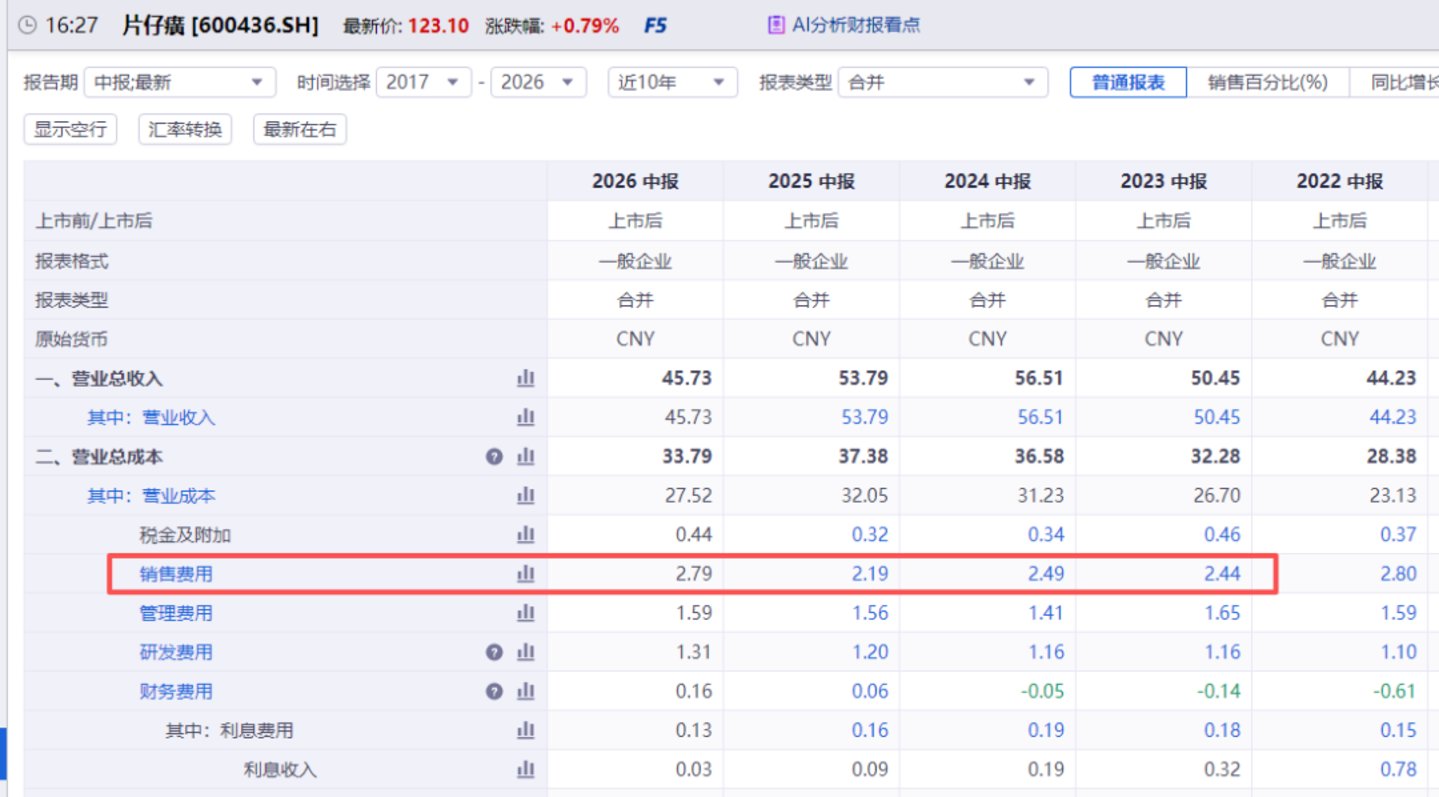Click the 报表格式 row label
Viewport: 1439px width, 797px height.
click(71, 261)
